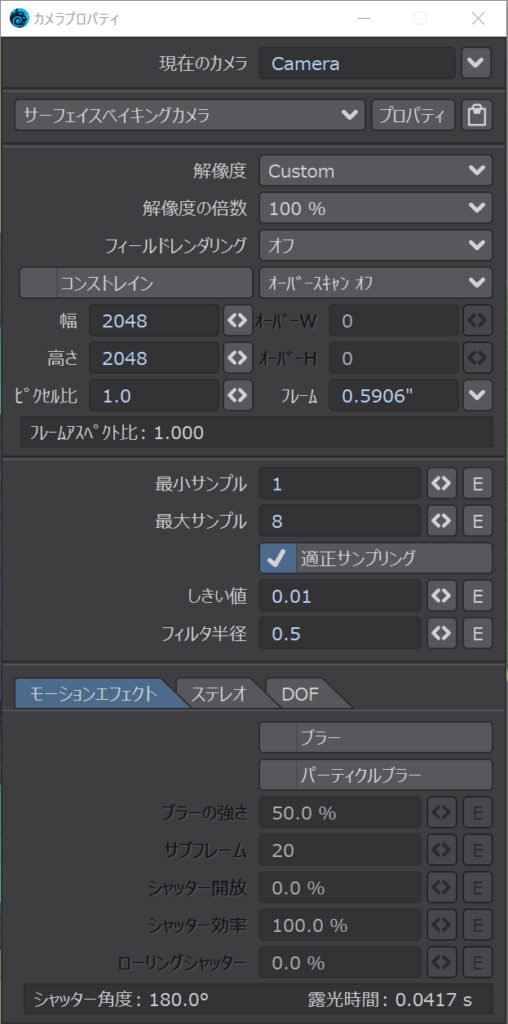Switch to the DOF tab
This screenshot has height=1024, width=508.
tap(302, 694)
